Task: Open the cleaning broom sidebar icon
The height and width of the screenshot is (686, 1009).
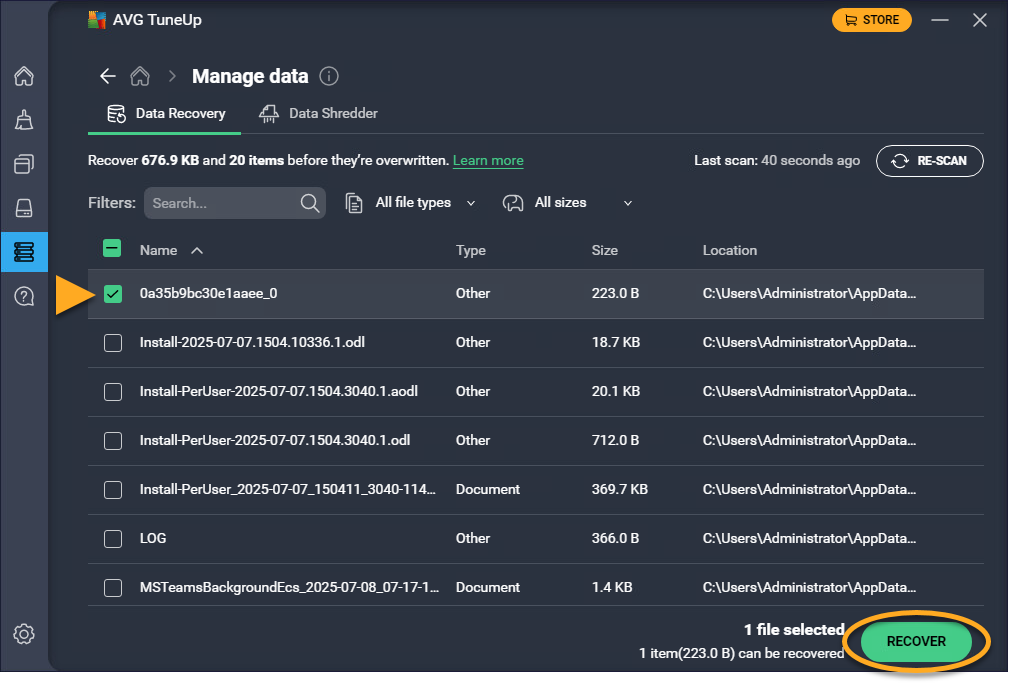Action: pos(24,121)
